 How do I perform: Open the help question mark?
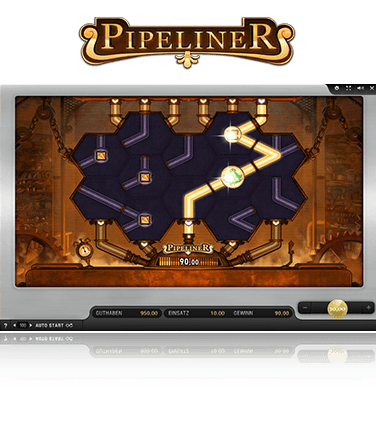click(5, 325)
